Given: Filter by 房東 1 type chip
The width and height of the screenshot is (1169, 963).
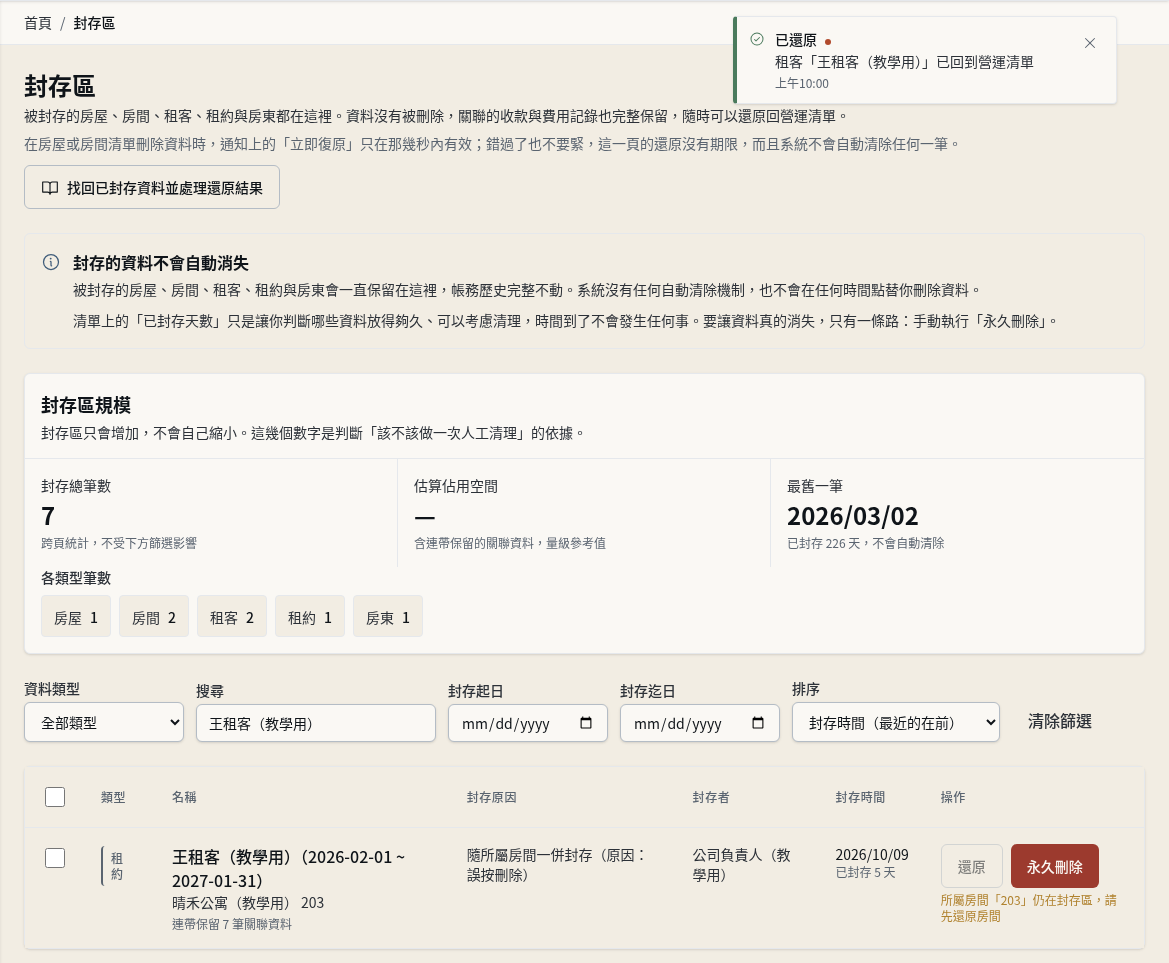Looking at the screenshot, I should 388,616.
